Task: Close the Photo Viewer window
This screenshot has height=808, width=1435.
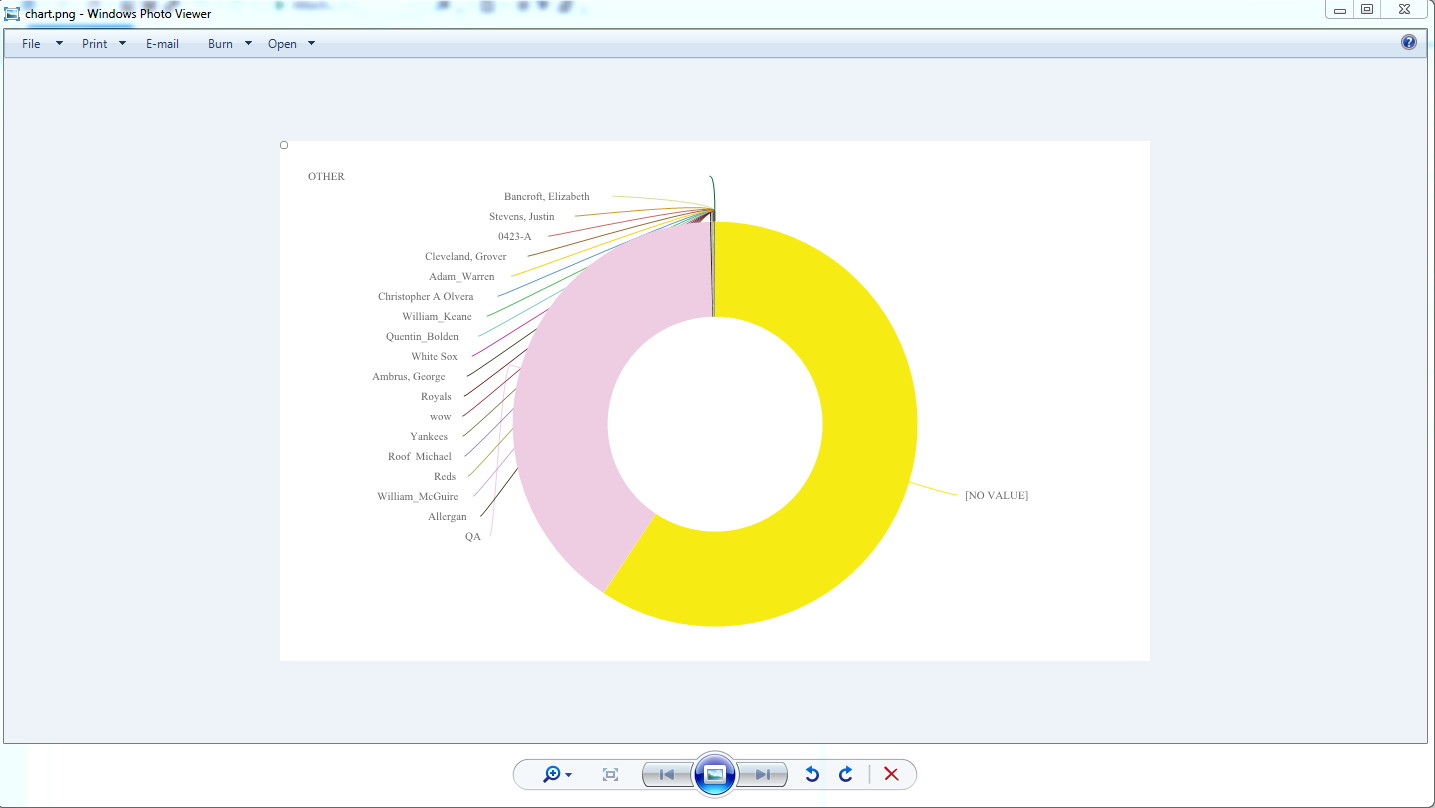Action: tap(1405, 10)
